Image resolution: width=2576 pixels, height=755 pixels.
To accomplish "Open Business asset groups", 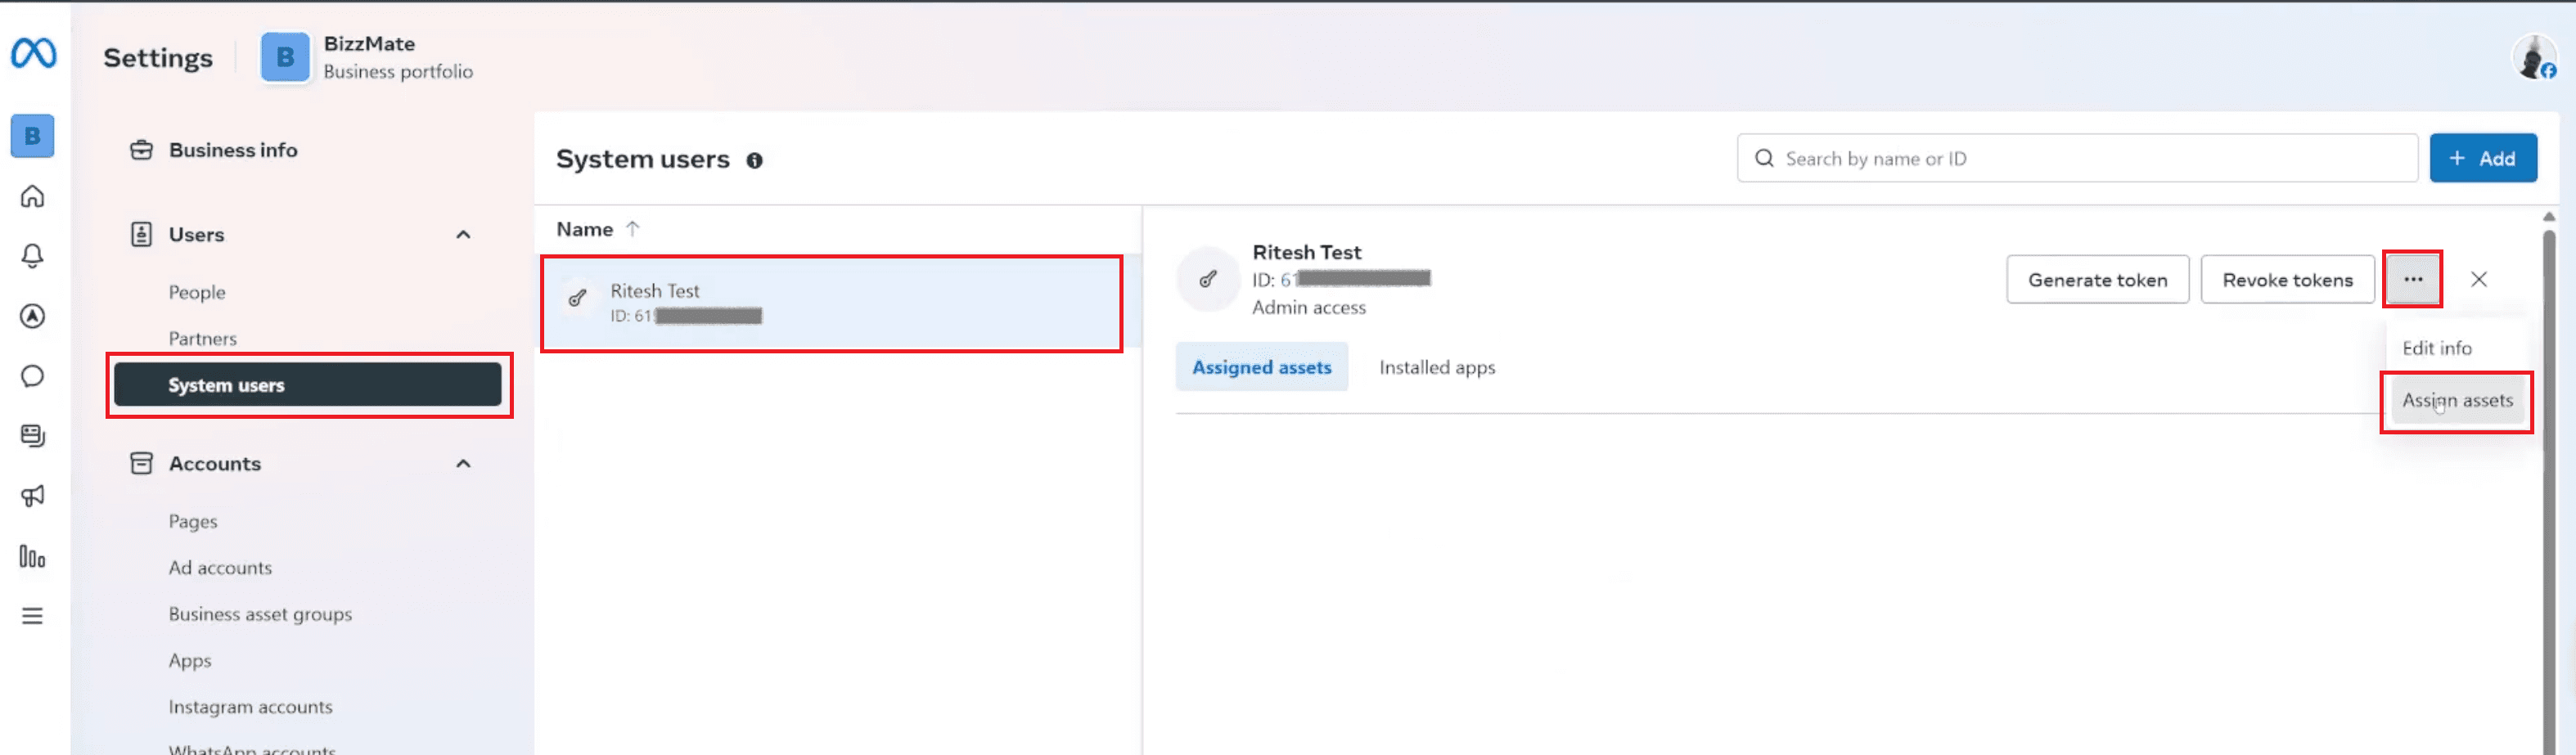I will click(x=260, y=614).
